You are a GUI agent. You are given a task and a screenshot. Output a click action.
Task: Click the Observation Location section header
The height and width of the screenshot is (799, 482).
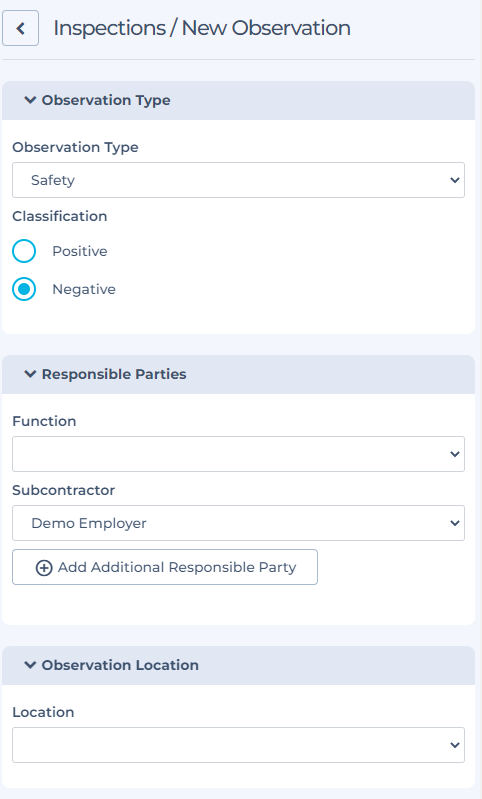pos(238,665)
